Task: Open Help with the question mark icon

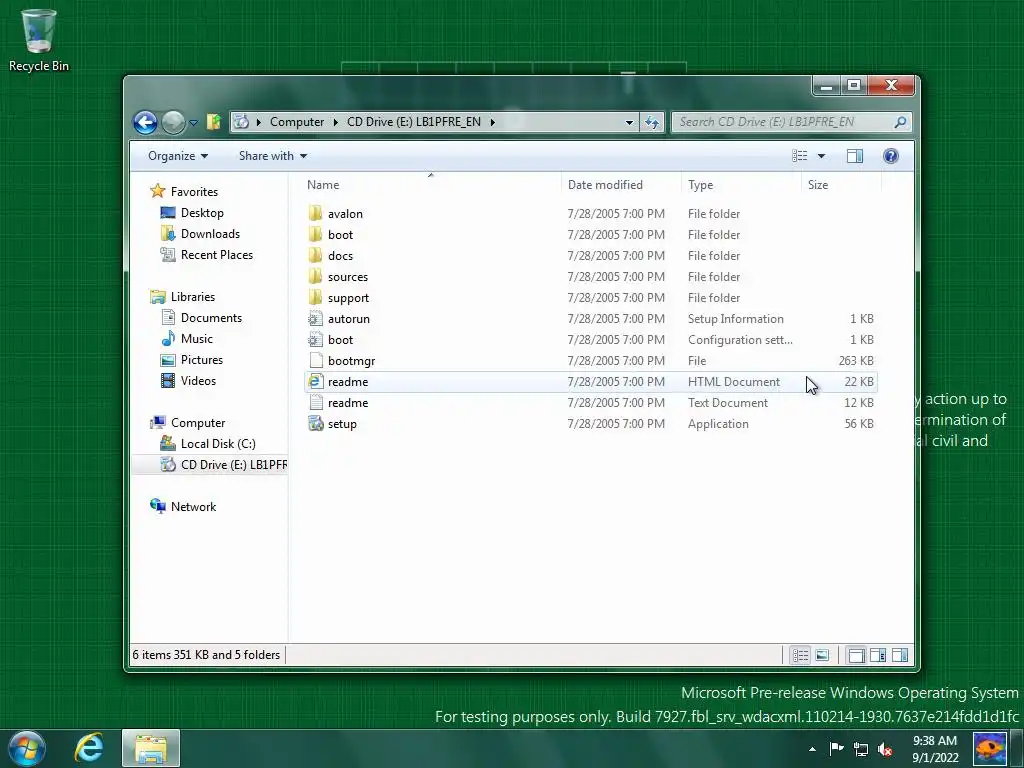Action: point(891,156)
